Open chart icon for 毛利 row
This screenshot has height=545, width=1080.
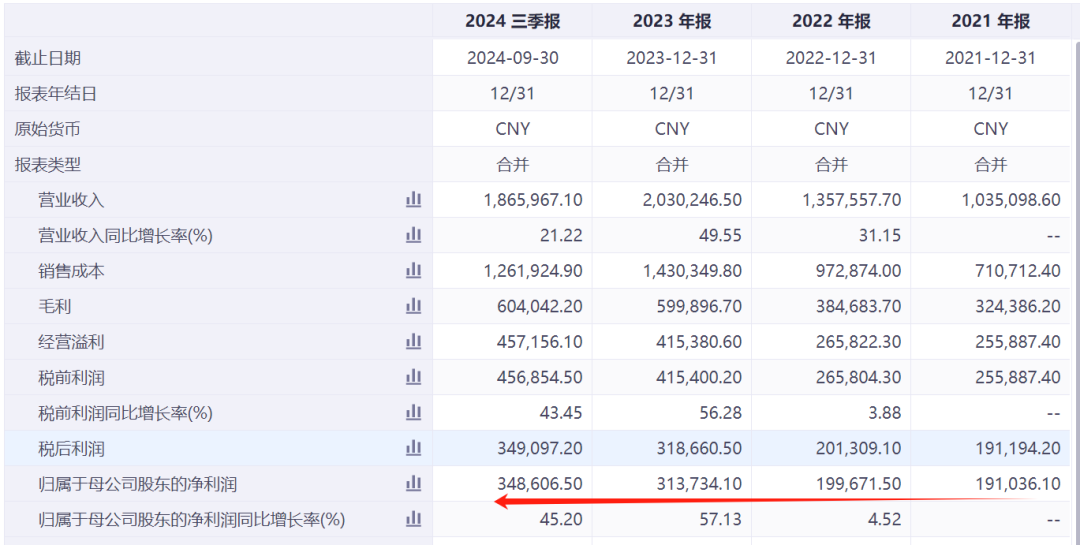point(413,306)
